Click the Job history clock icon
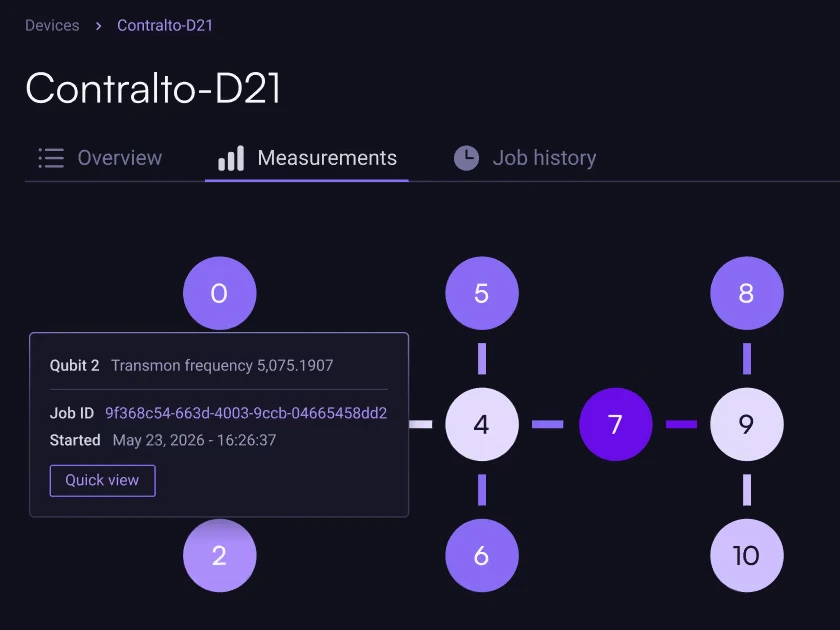This screenshot has height=630, width=840. (x=467, y=158)
